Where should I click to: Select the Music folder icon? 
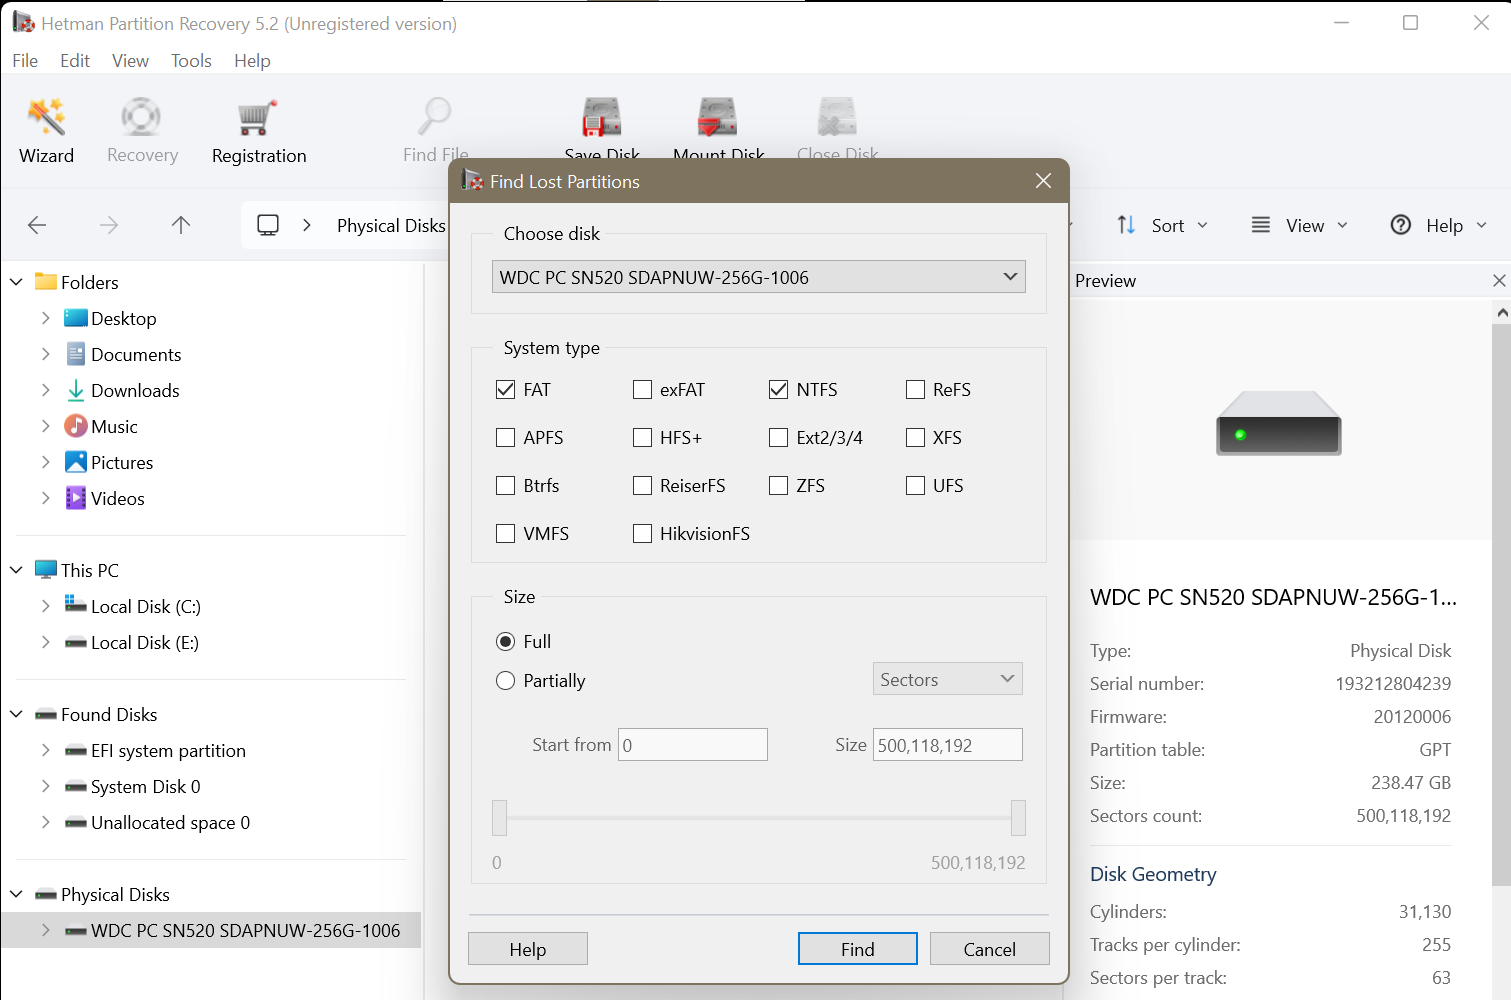76,426
